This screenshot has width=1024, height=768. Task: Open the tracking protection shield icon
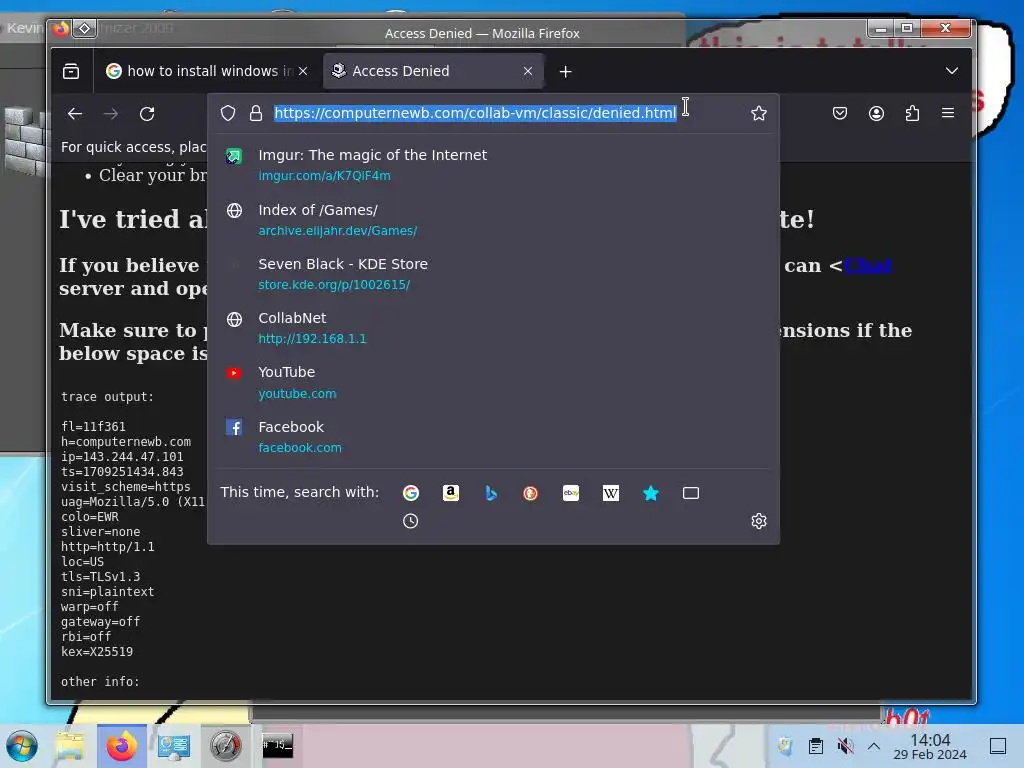point(228,113)
